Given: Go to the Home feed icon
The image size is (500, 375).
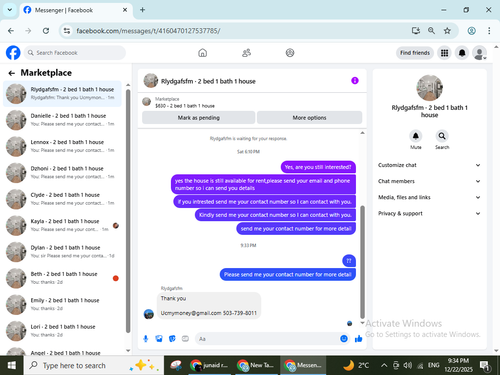Looking at the screenshot, I should [202, 53].
